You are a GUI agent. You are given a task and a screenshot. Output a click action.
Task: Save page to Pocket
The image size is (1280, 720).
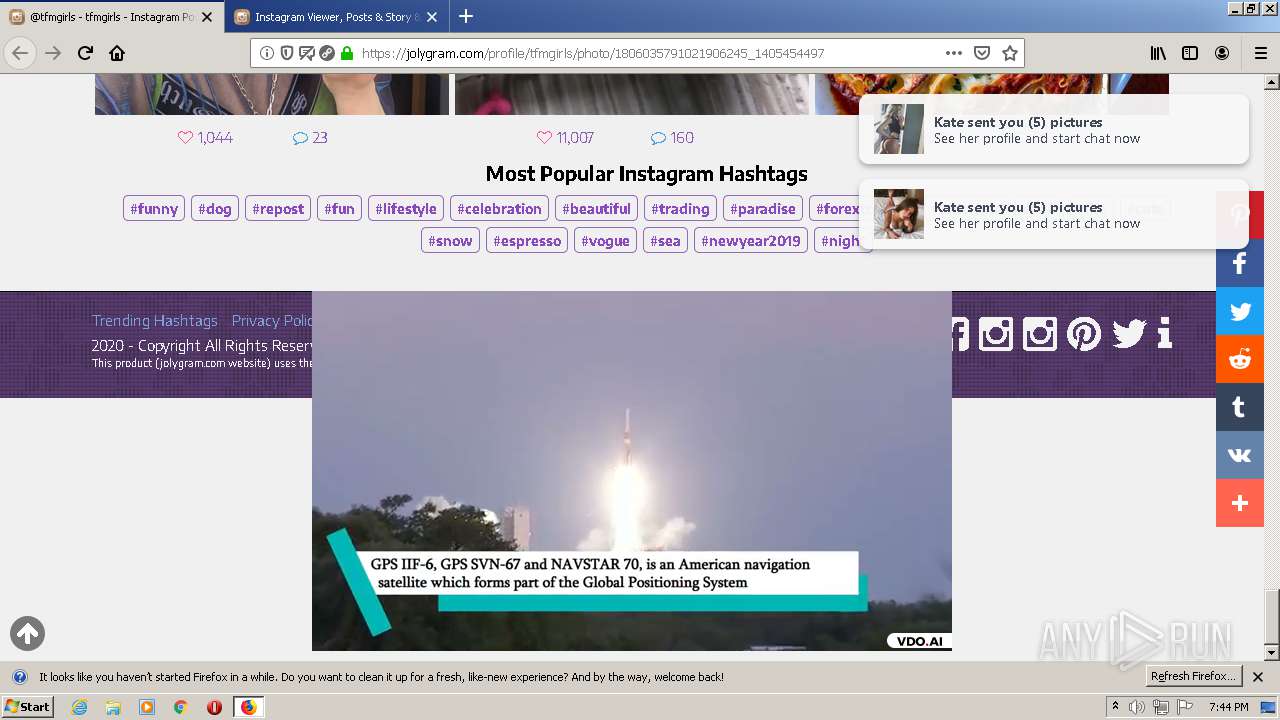[x=982, y=53]
